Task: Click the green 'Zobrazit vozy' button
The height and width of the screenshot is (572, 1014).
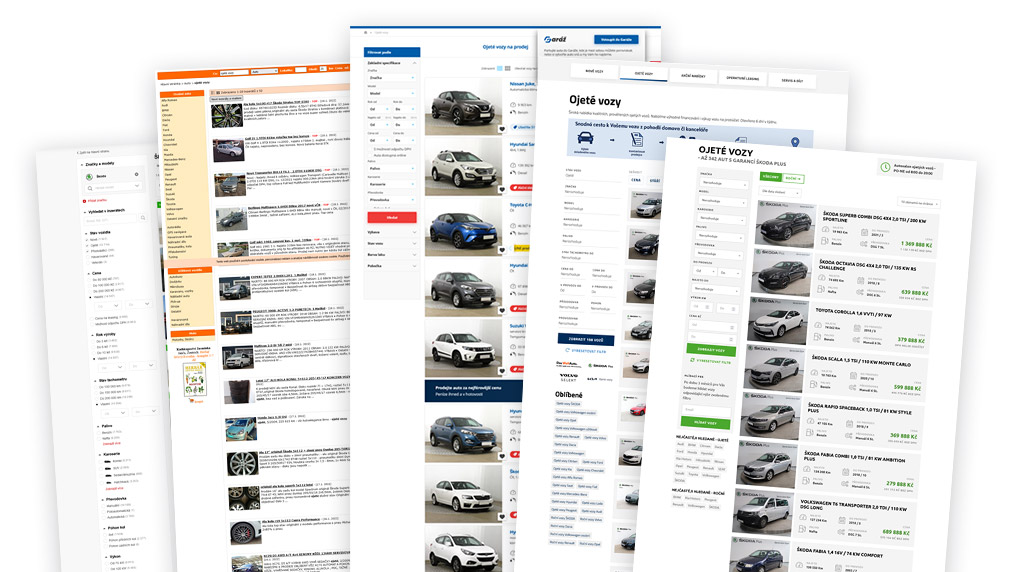Action: pyautogui.click(x=711, y=350)
